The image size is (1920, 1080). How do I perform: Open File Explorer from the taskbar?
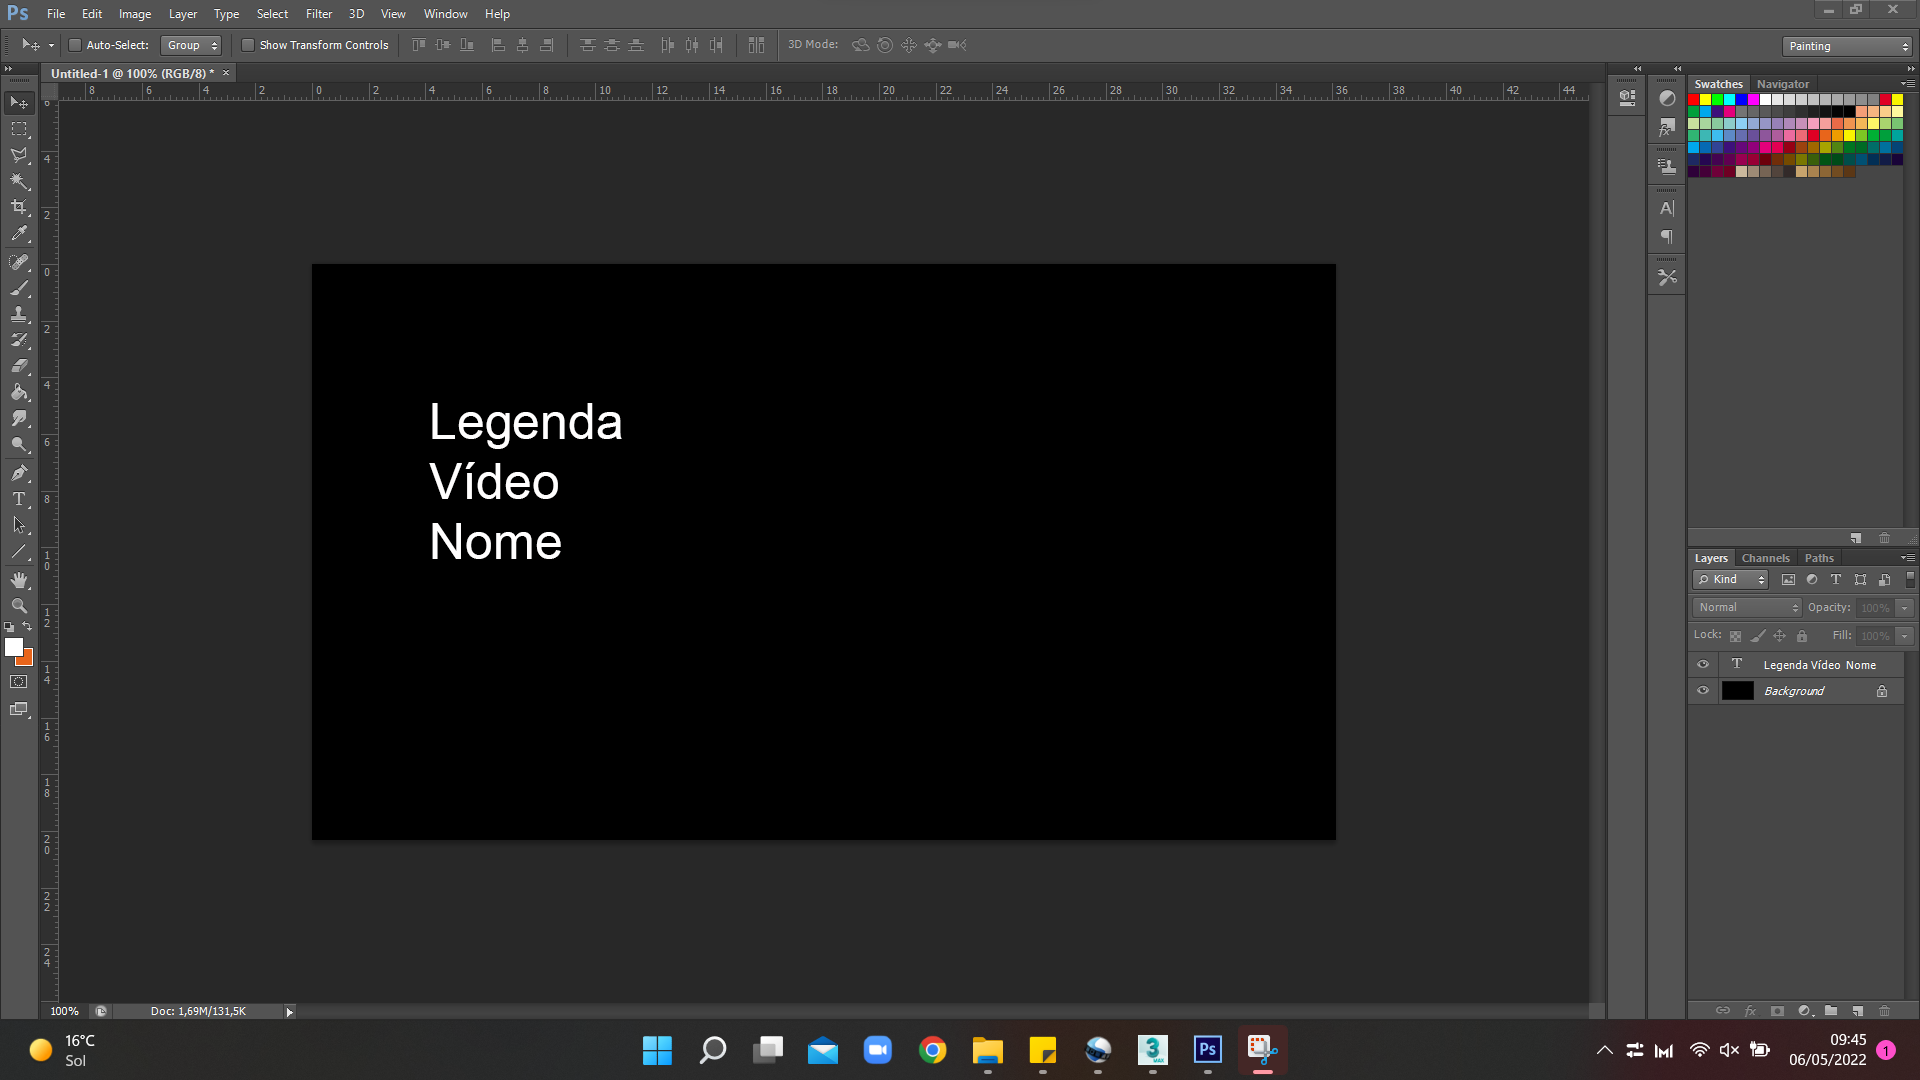987,1050
